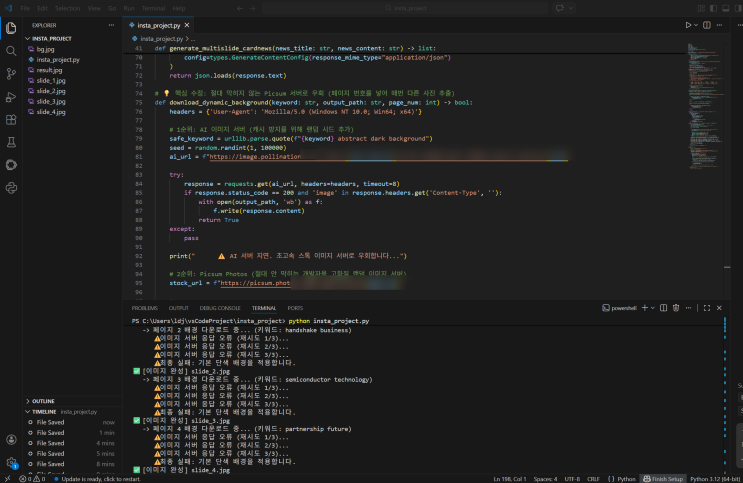Change file encoding UTF-8
Viewport: 743px width, 483px height.
572,479
